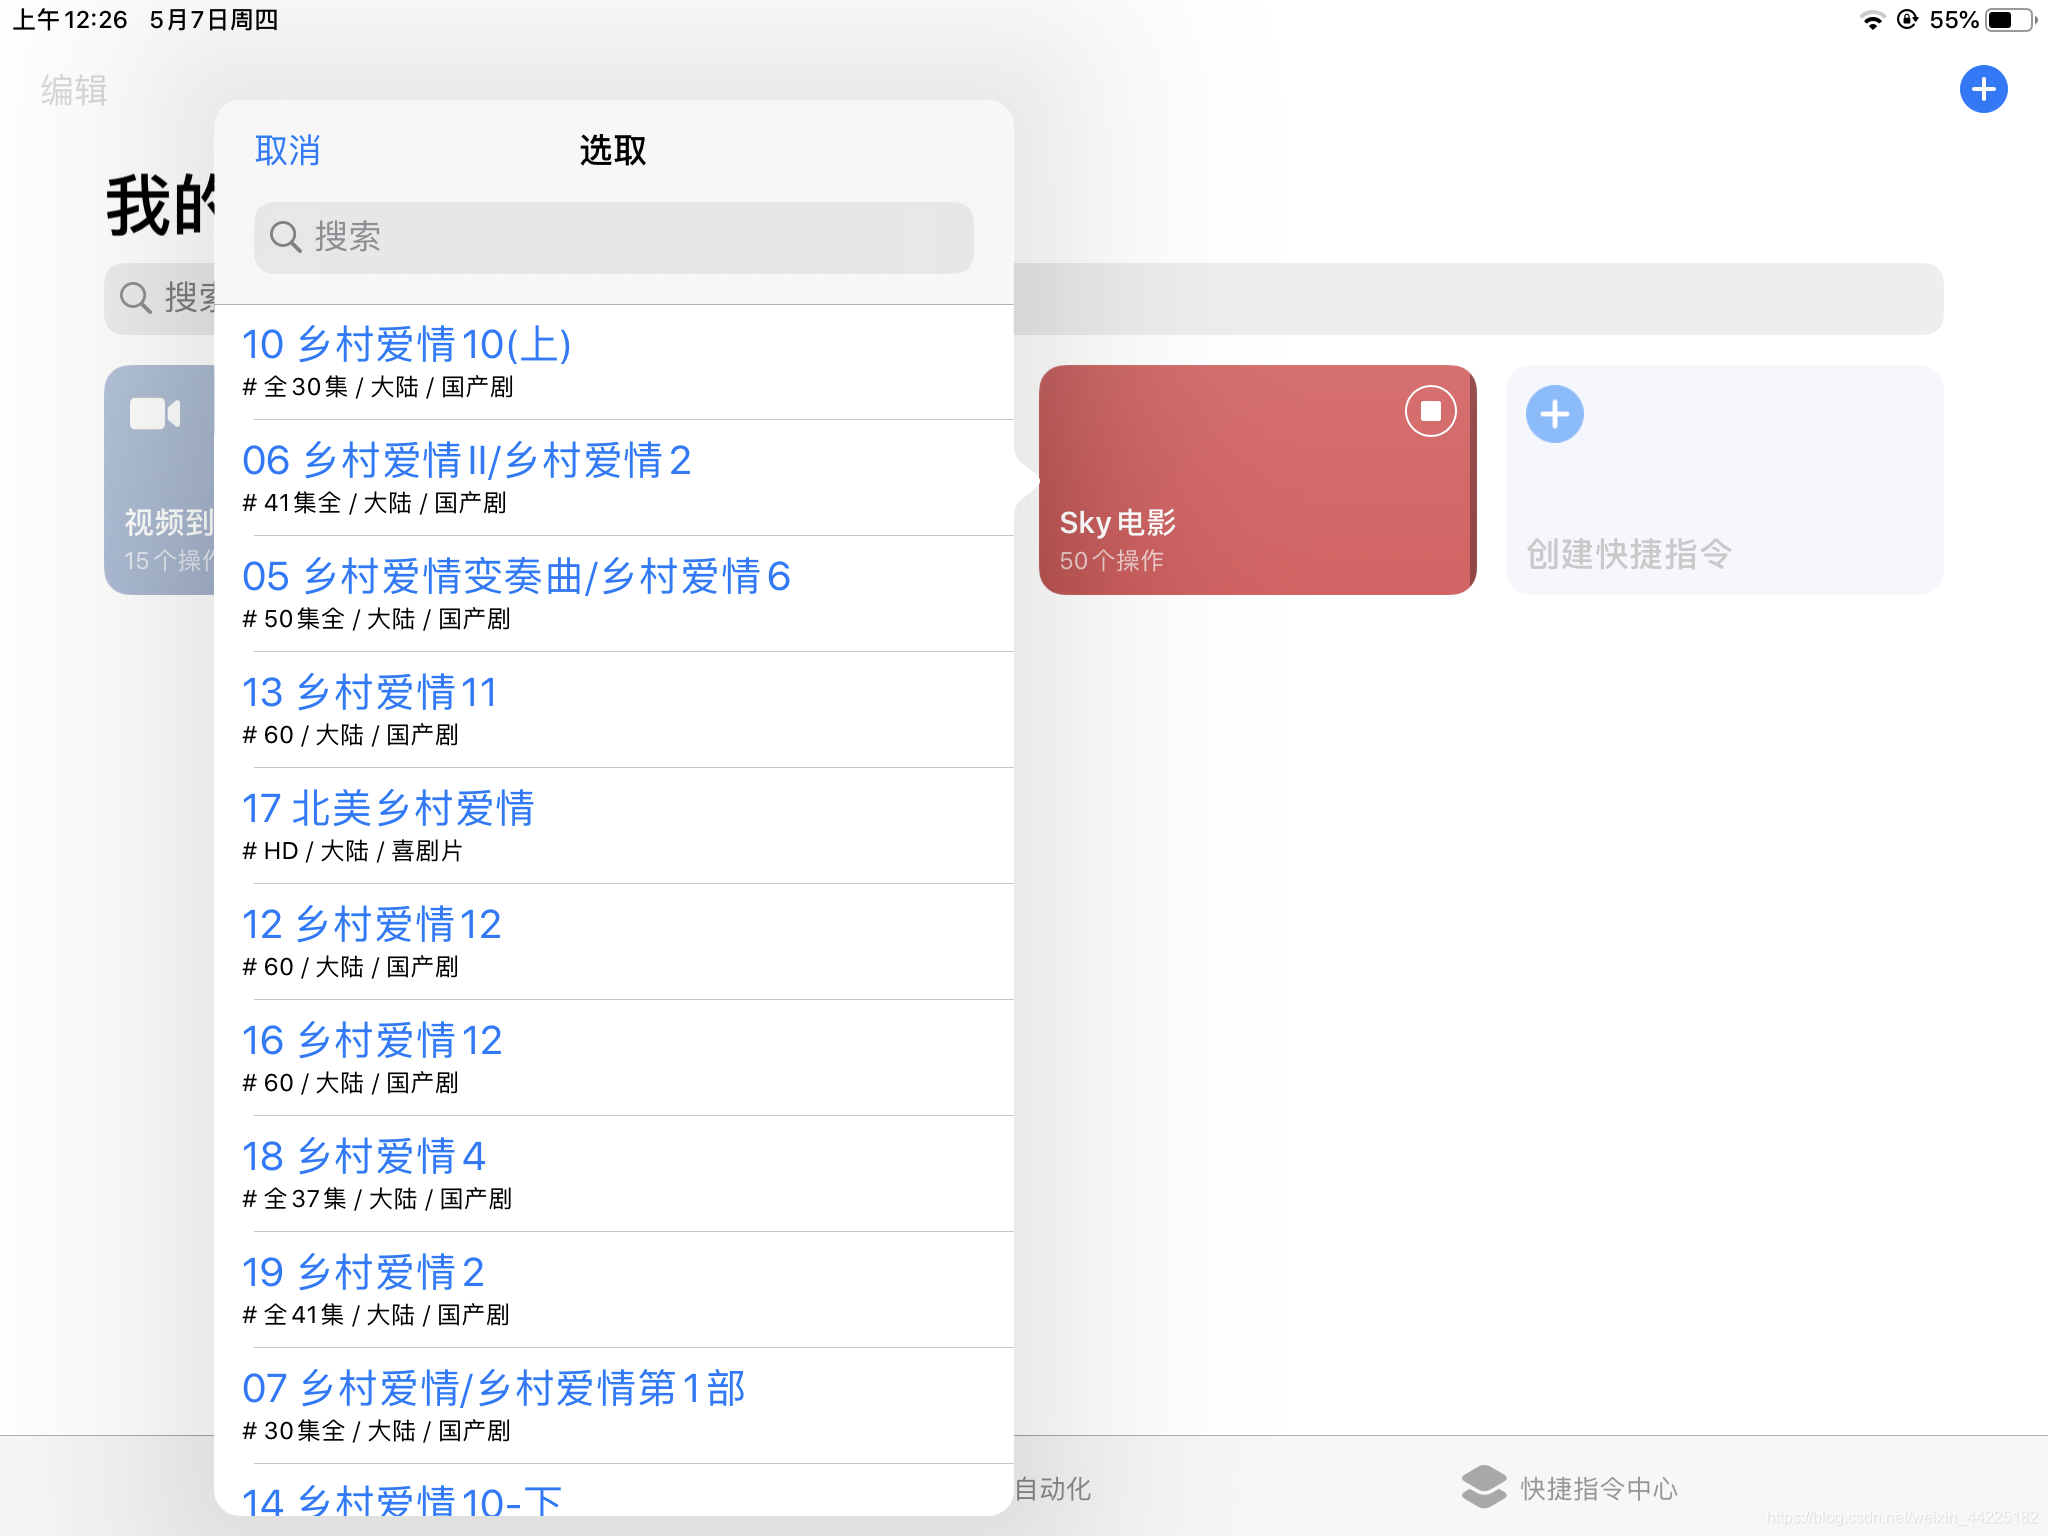The width and height of the screenshot is (2048, 1536).
Task: Pick 18 乡村爱情4
Action: (x=613, y=1174)
